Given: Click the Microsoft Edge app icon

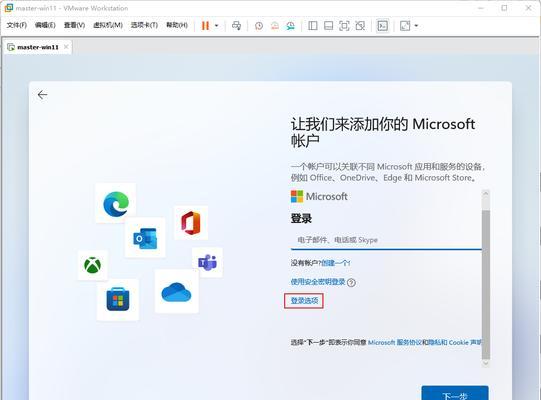Looking at the screenshot, I should tap(116, 204).
